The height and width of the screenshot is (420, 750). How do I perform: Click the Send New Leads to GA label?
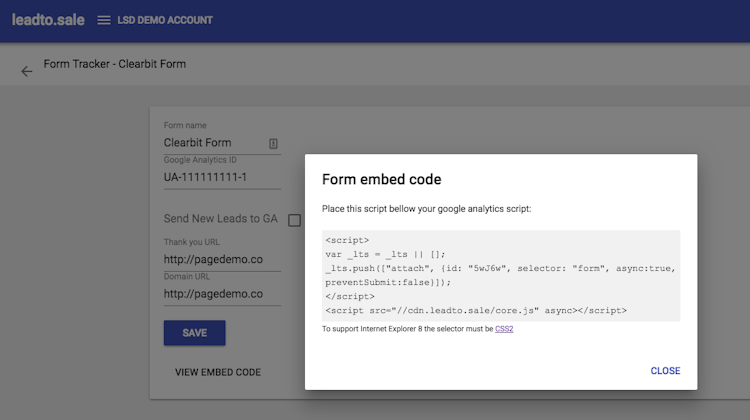[220, 219]
